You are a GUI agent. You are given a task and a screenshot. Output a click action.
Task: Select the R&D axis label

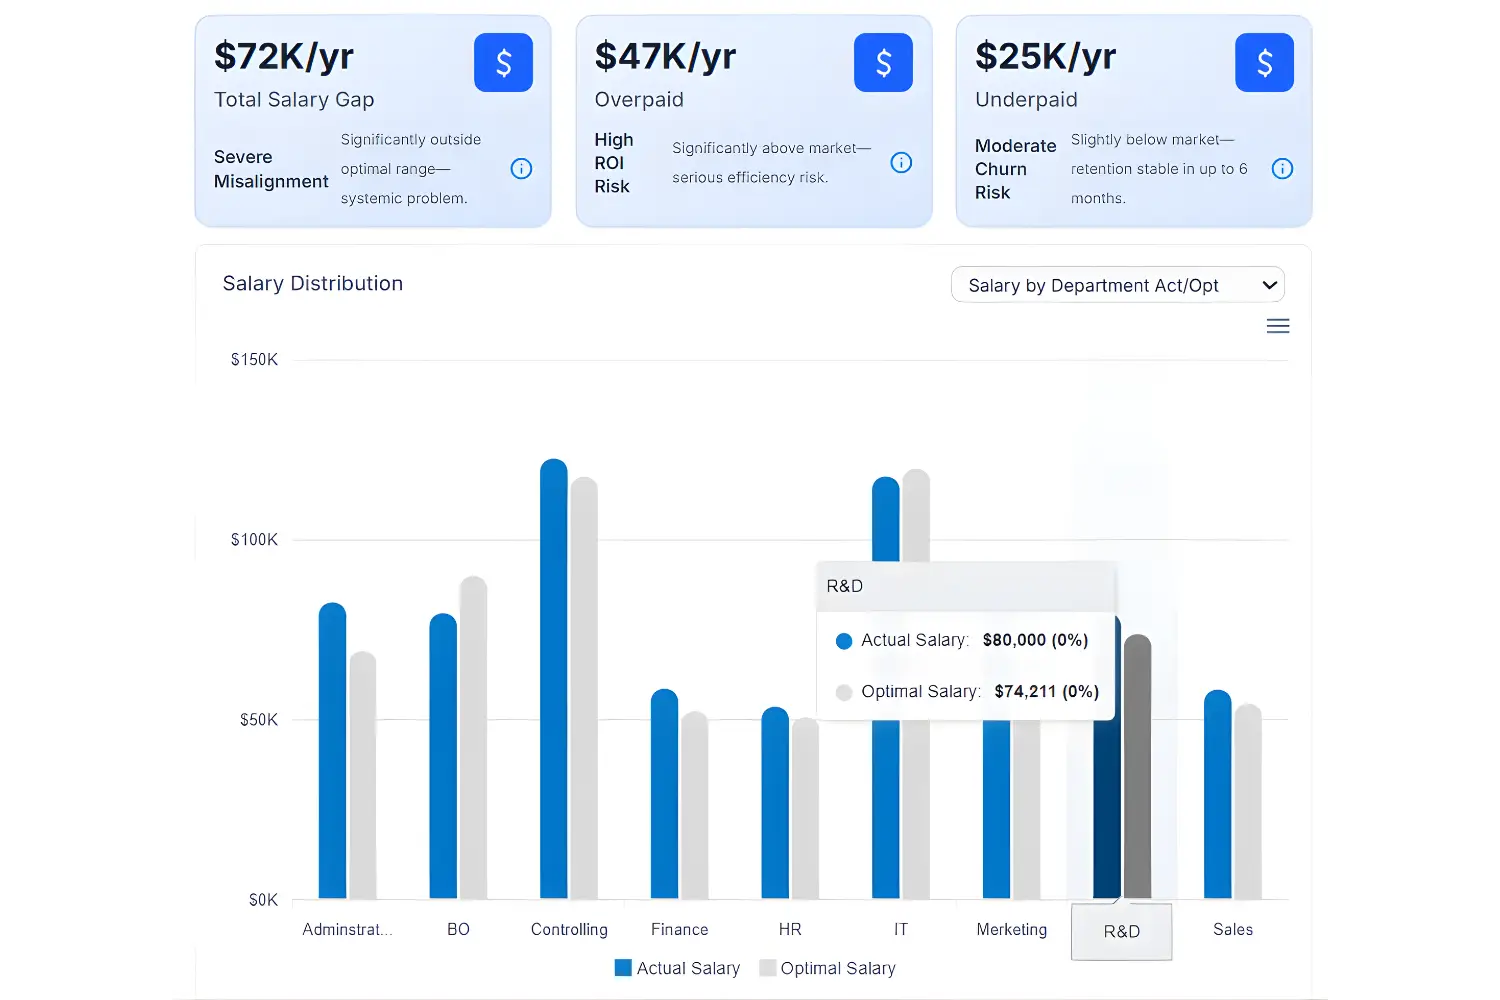1121,931
